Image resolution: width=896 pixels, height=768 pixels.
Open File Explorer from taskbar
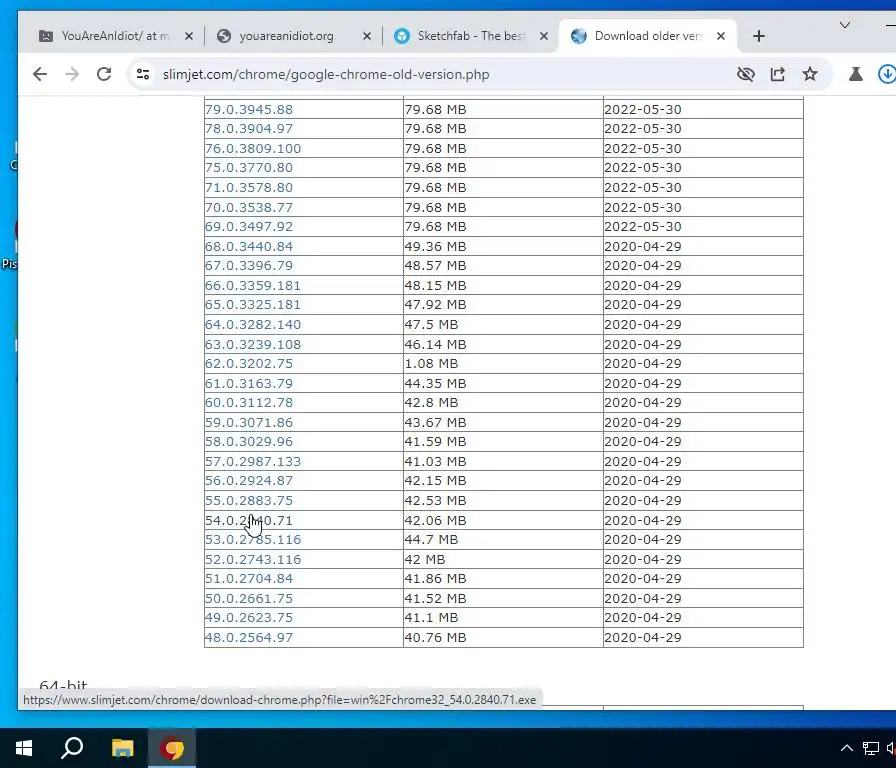point(122,748)
